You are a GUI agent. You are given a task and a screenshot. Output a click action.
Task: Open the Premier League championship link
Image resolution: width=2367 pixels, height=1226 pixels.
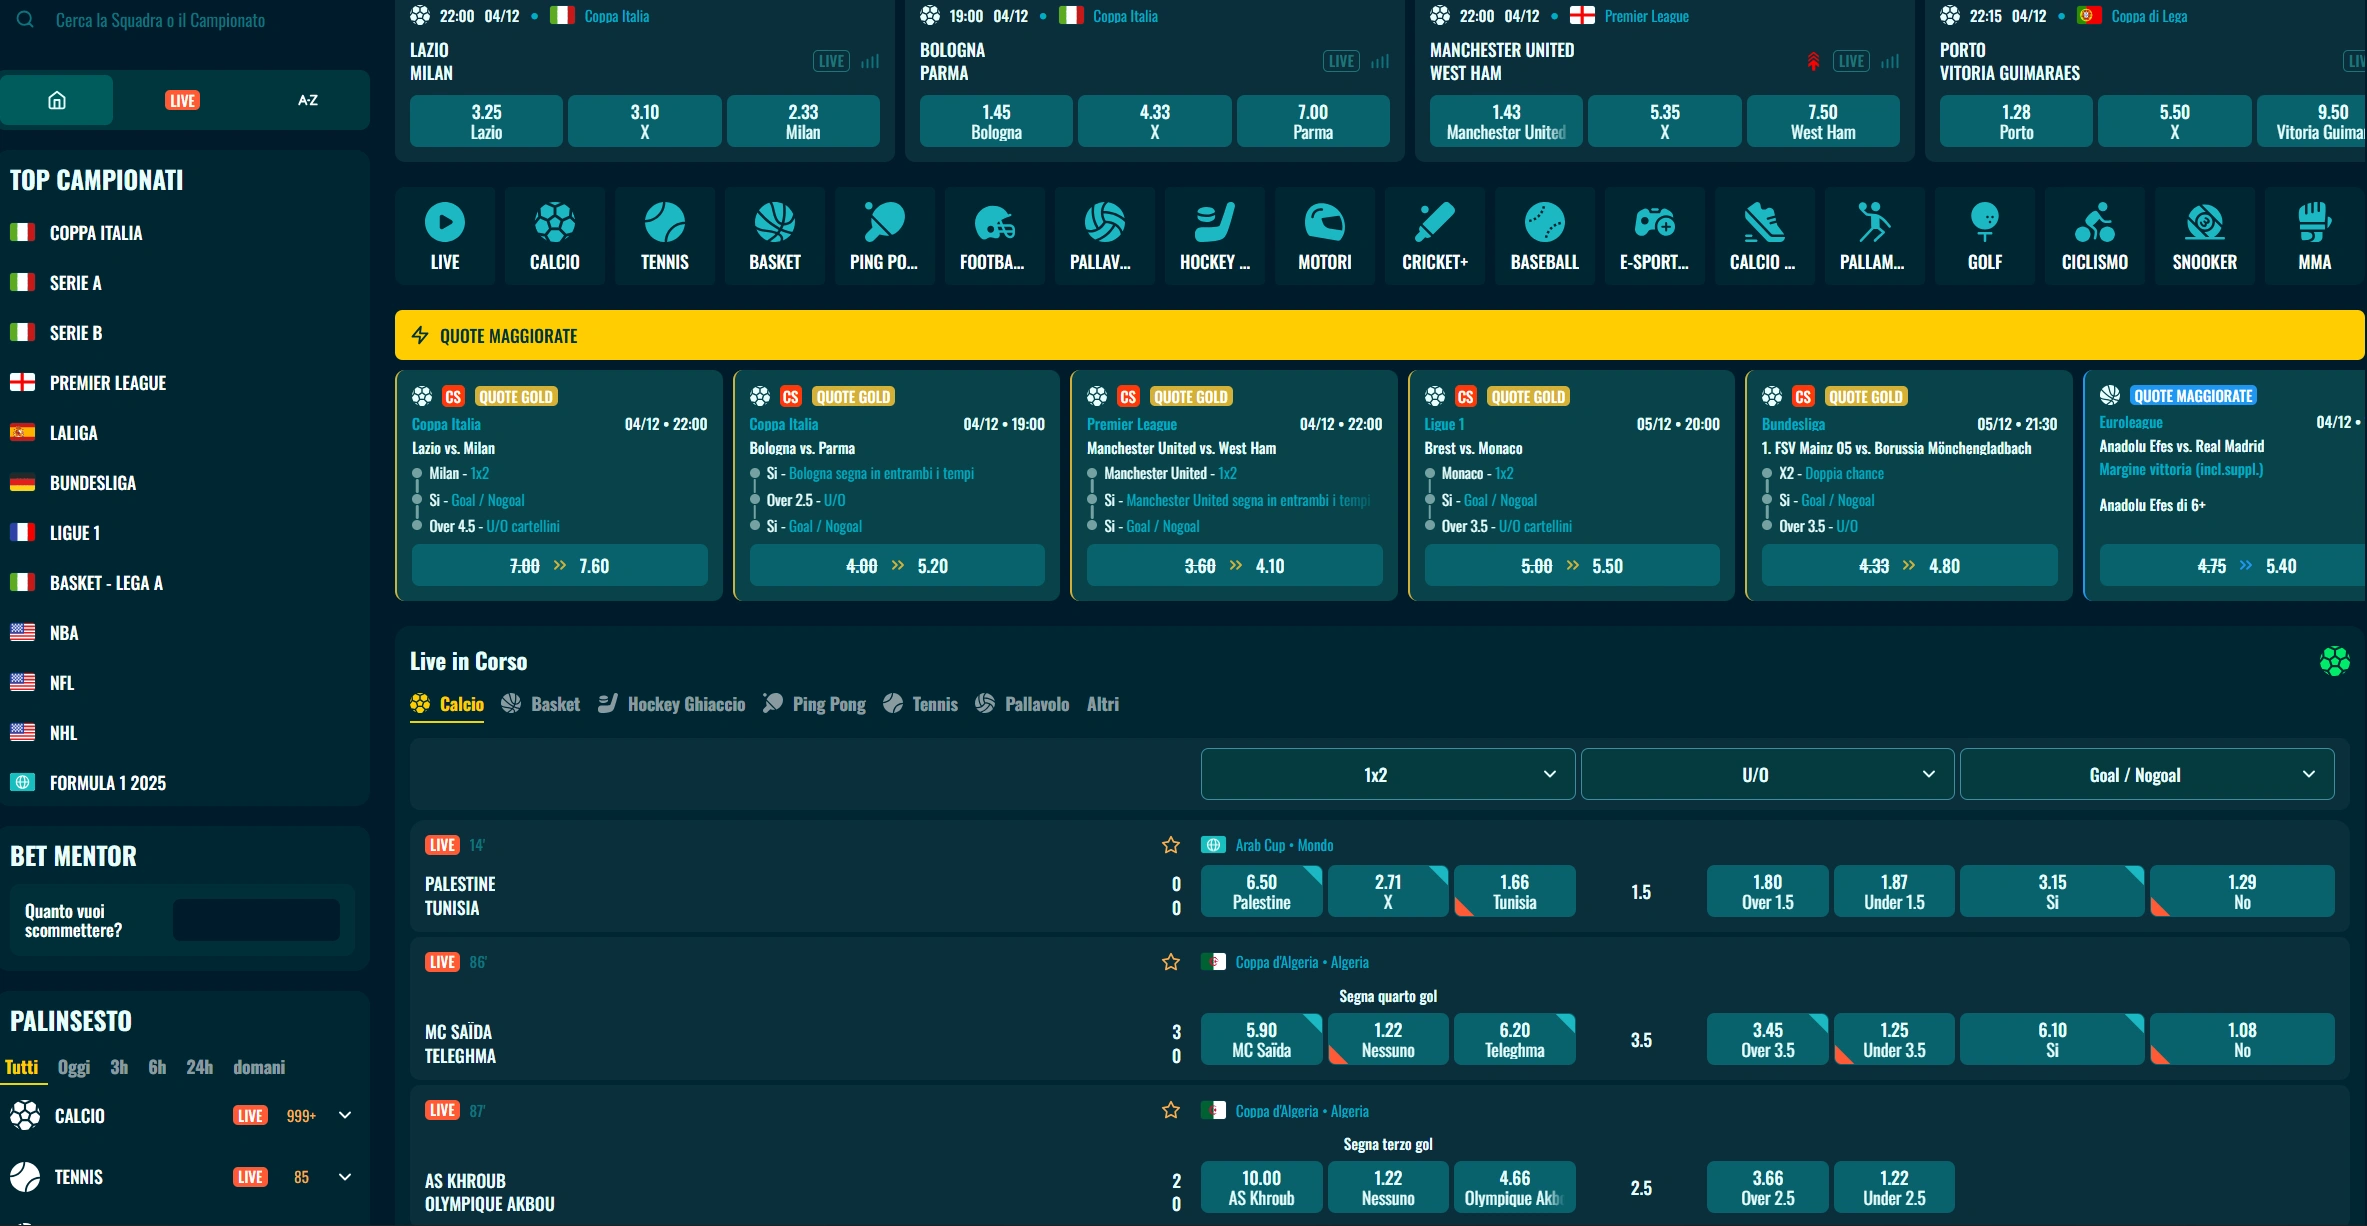point(108,382)
